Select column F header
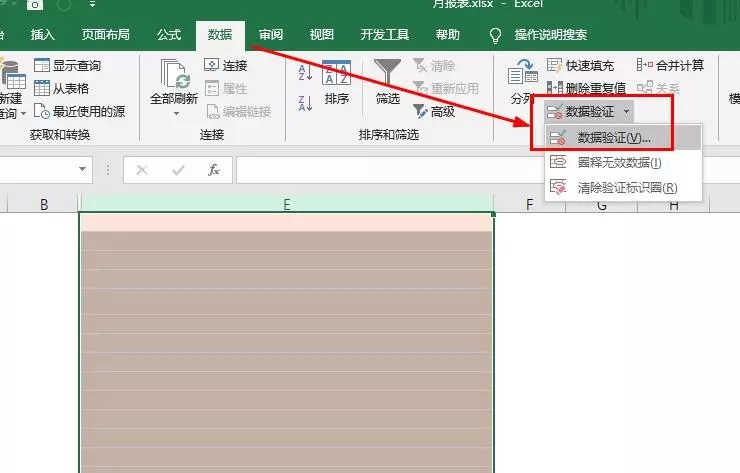The height and width of the screenshot is (473, 740). 530,204
